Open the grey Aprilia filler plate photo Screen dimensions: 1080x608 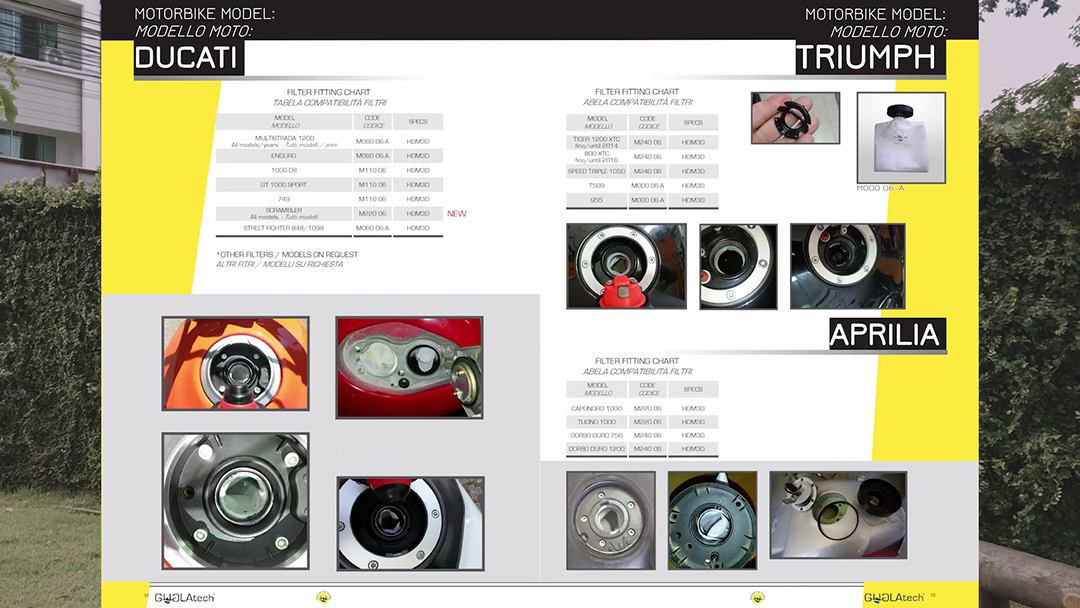611,521
